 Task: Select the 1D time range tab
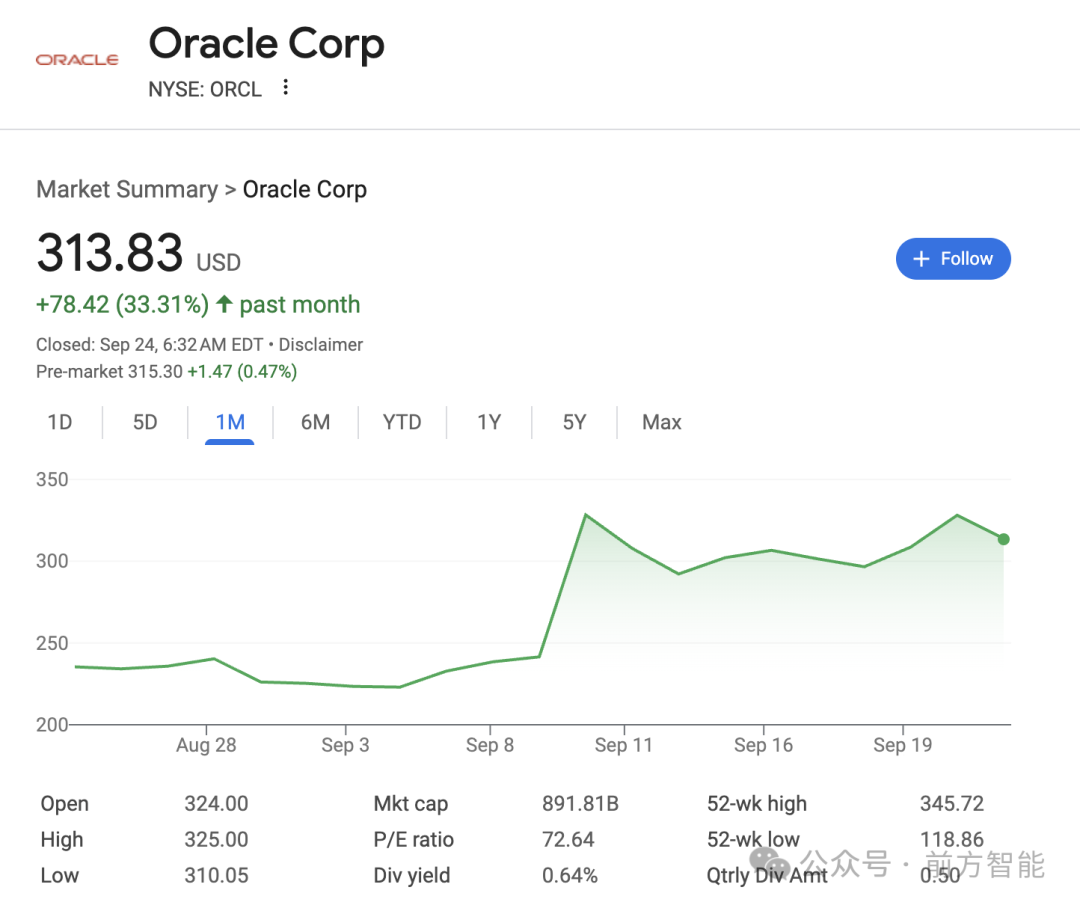(x=60, y=422)
